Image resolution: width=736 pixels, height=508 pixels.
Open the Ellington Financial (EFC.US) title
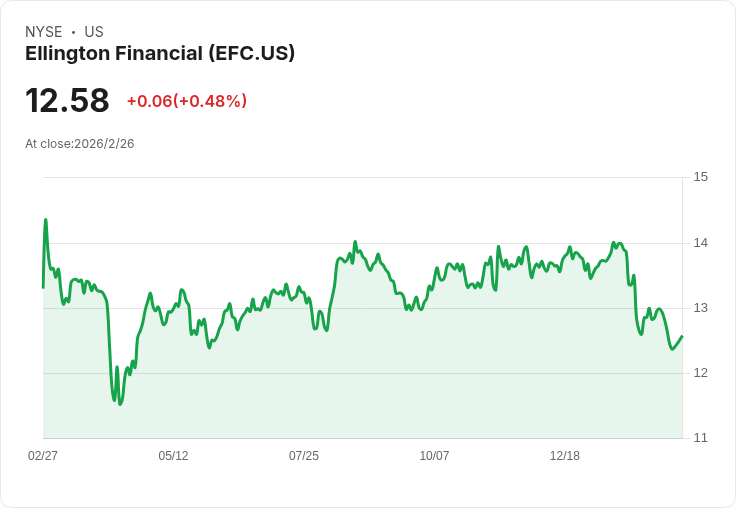pyautogui.click(x=160, y=54)
